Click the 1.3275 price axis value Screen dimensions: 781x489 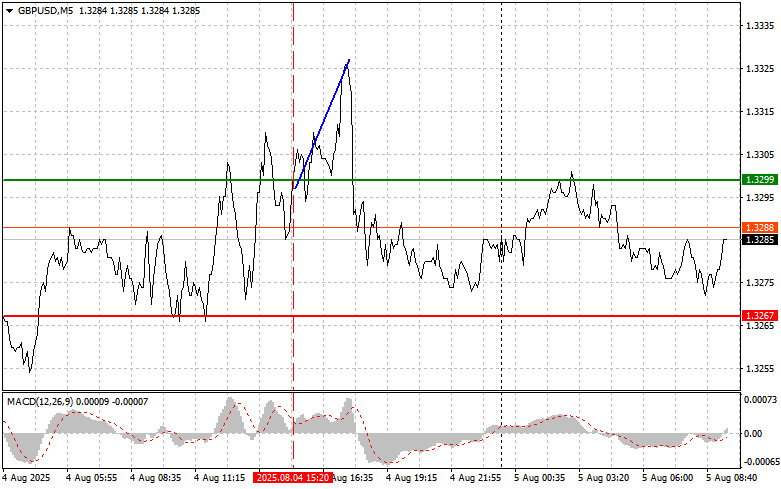point(760,283)
